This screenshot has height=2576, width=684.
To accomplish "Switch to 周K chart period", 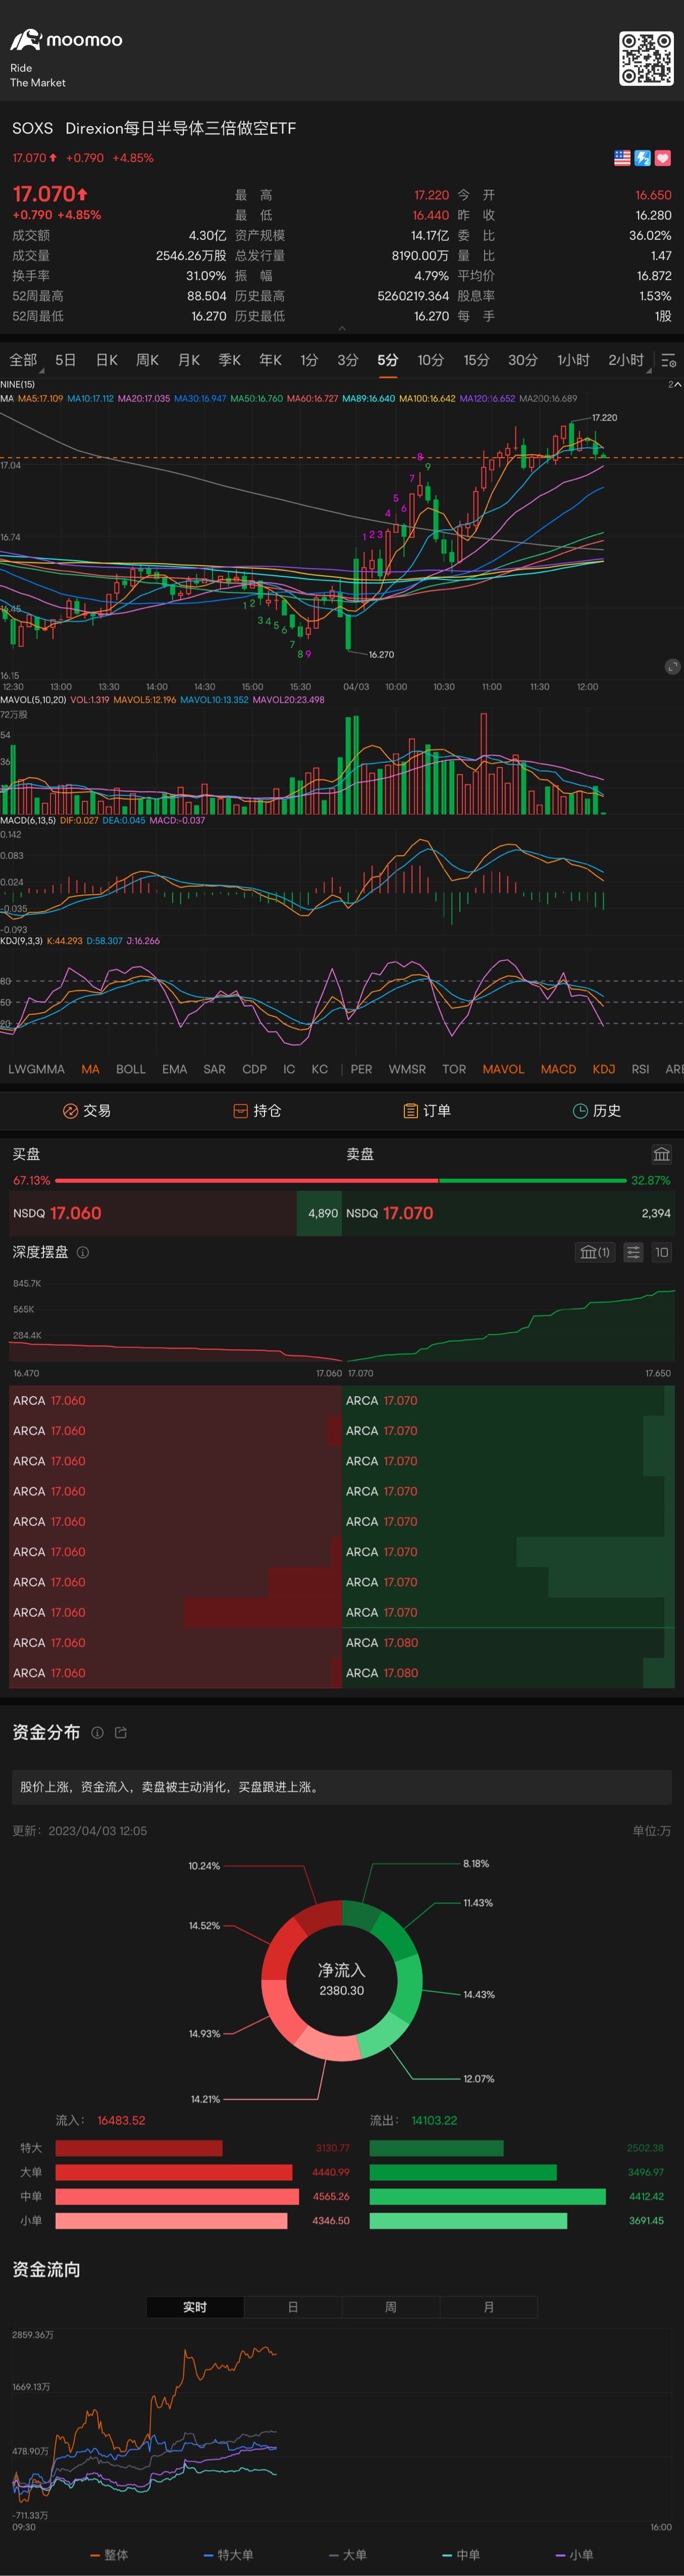I will [x=147, y=360].
